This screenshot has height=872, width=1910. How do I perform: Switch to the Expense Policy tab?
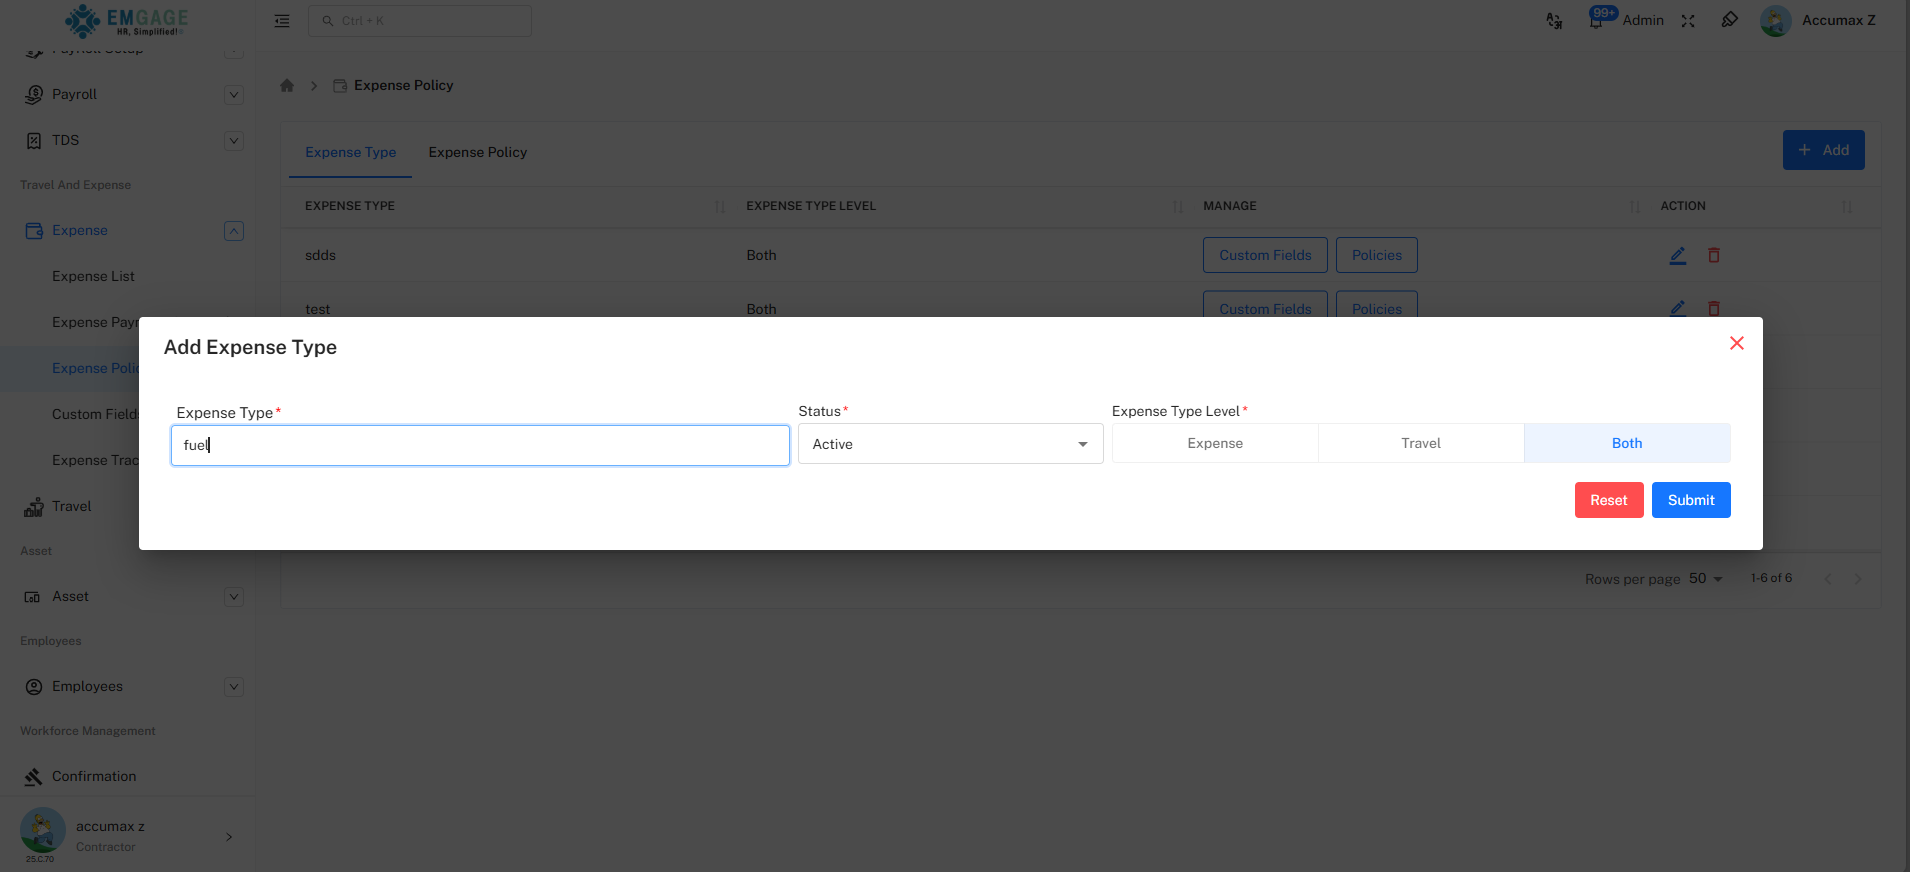(477, 152)
